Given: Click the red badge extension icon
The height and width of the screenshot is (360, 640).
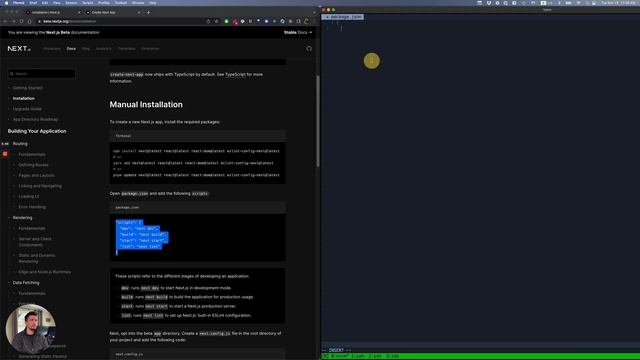Looking at the screenshot, I should [235, 22].
